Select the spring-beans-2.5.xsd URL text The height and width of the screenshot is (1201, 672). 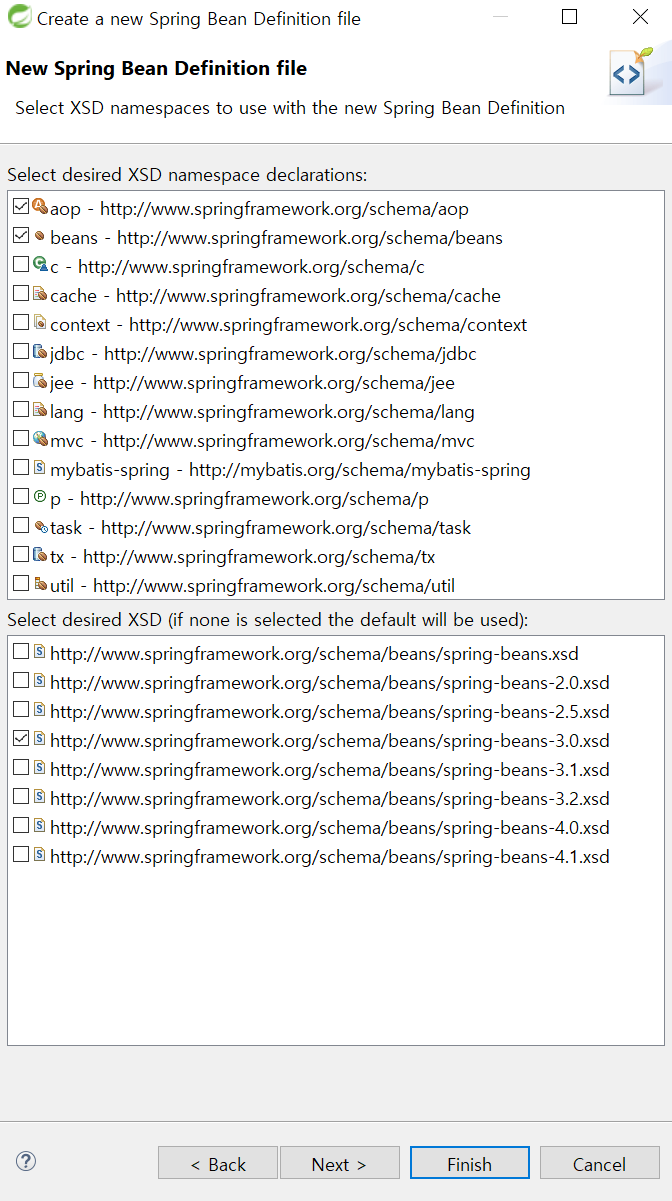click(330, 712)
